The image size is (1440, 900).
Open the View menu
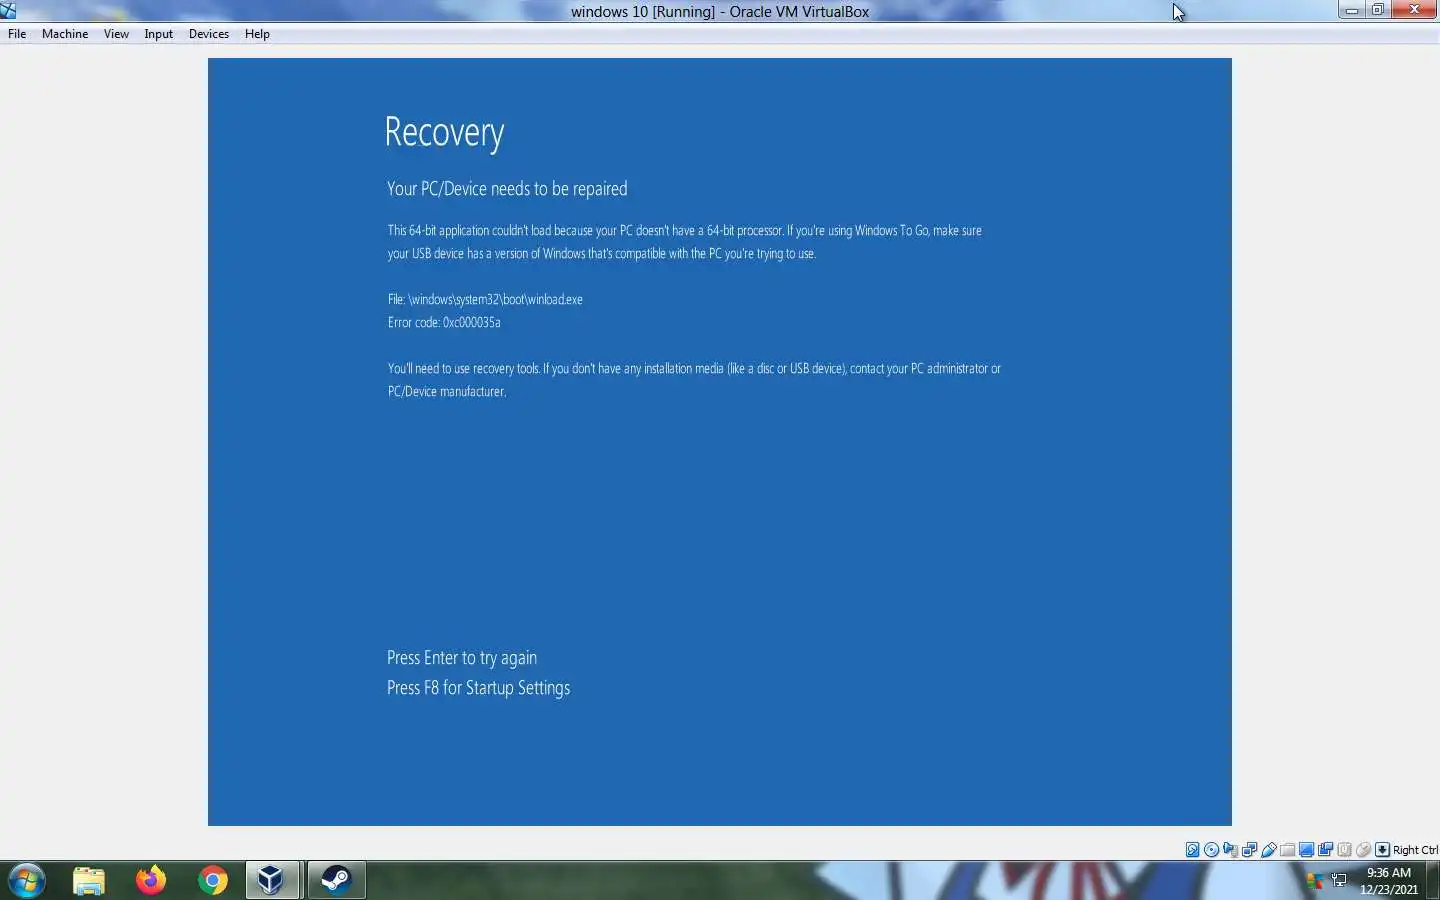(x=116, y=34)
